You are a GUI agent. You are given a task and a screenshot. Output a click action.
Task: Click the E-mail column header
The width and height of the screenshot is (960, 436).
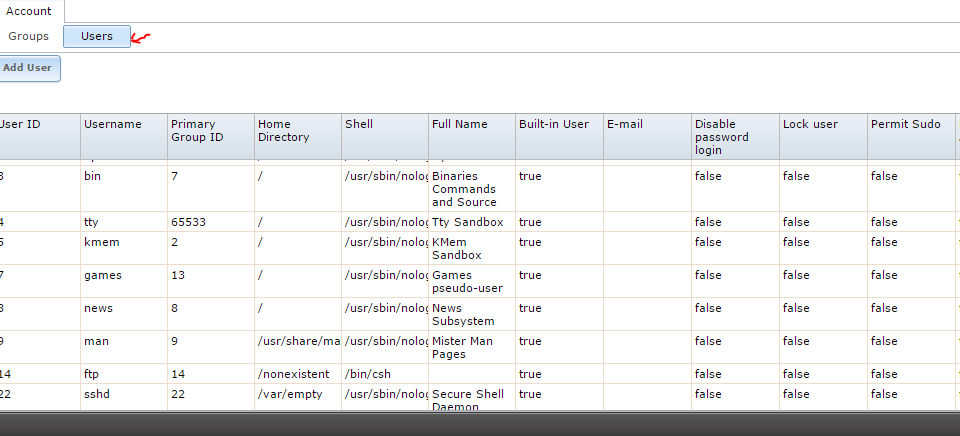[x=624, y=124]
